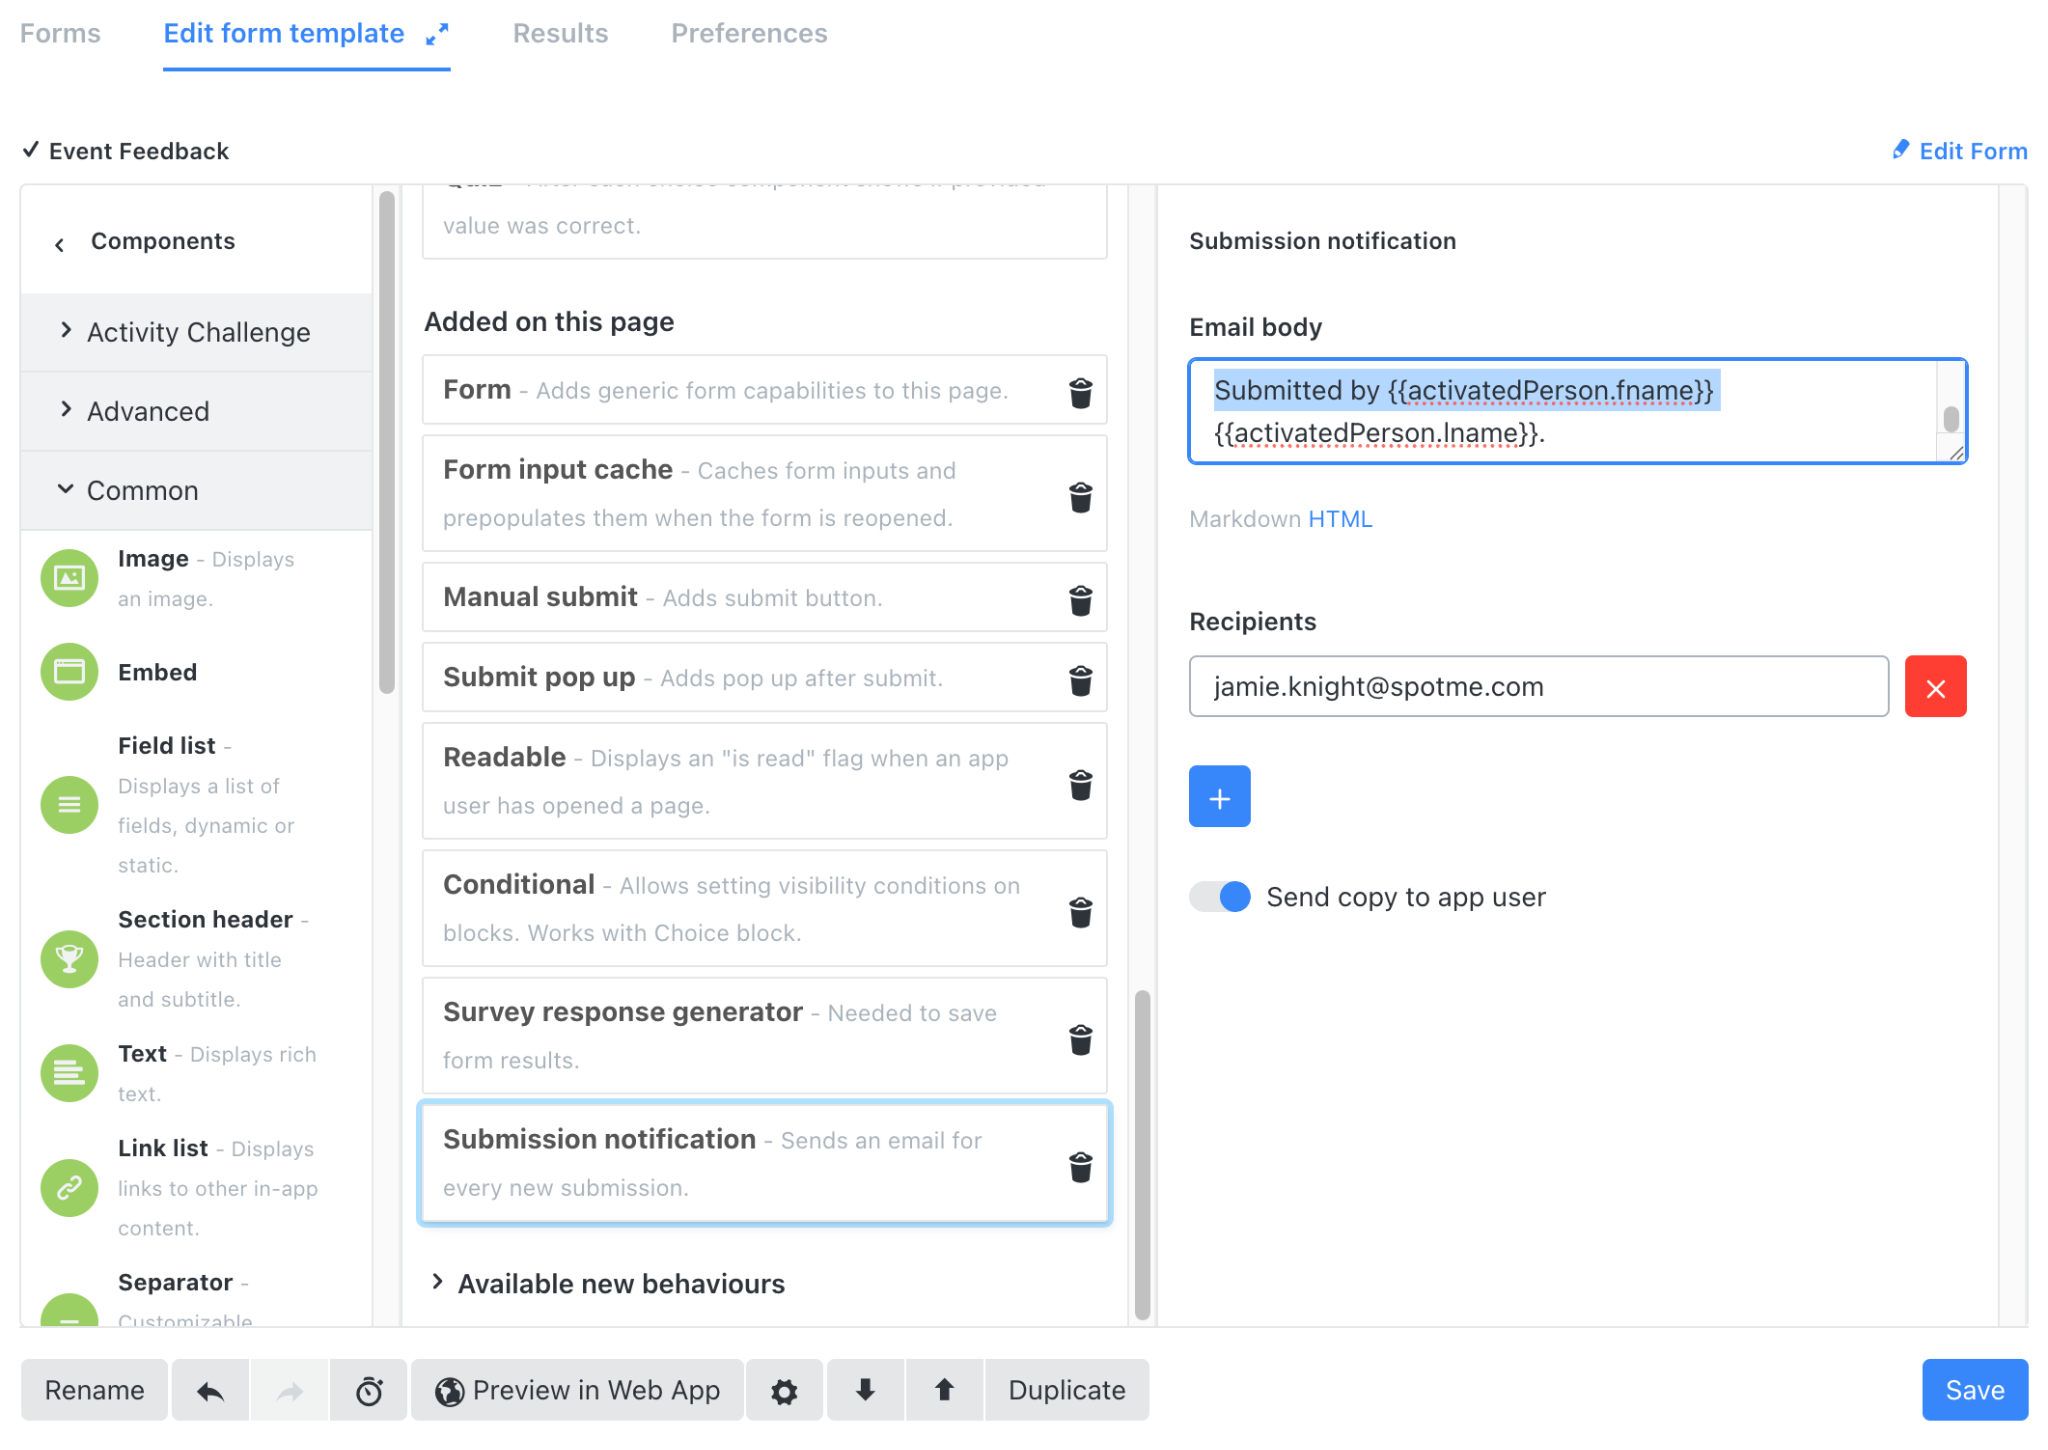Add a new recipient with plus button
This screenshot has width=2048, height=1450.
(1219, 796)
